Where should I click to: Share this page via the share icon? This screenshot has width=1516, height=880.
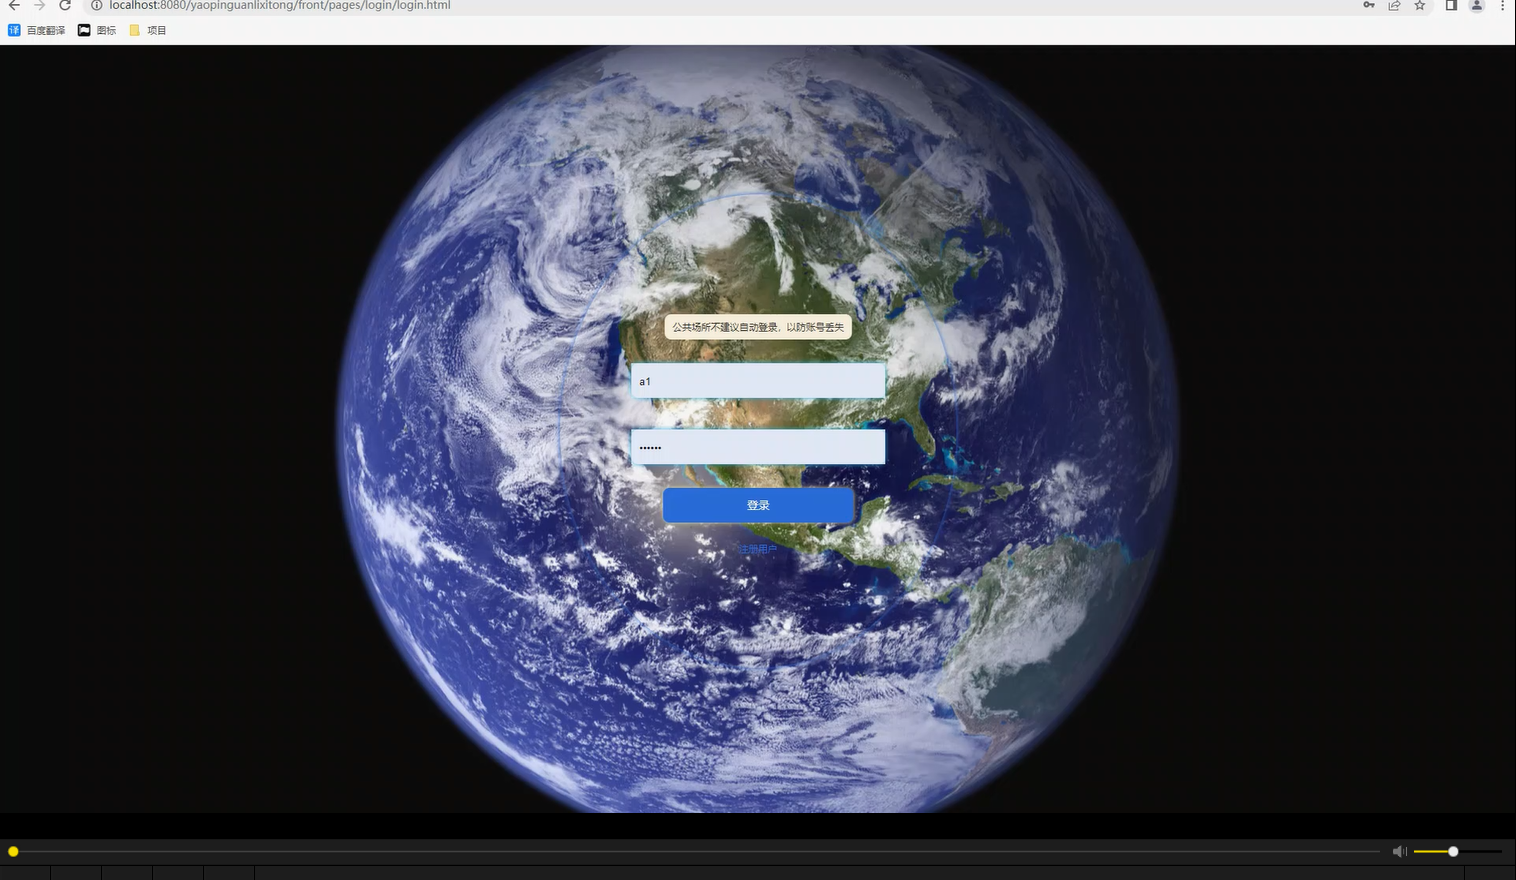[x=1394, y=6]
